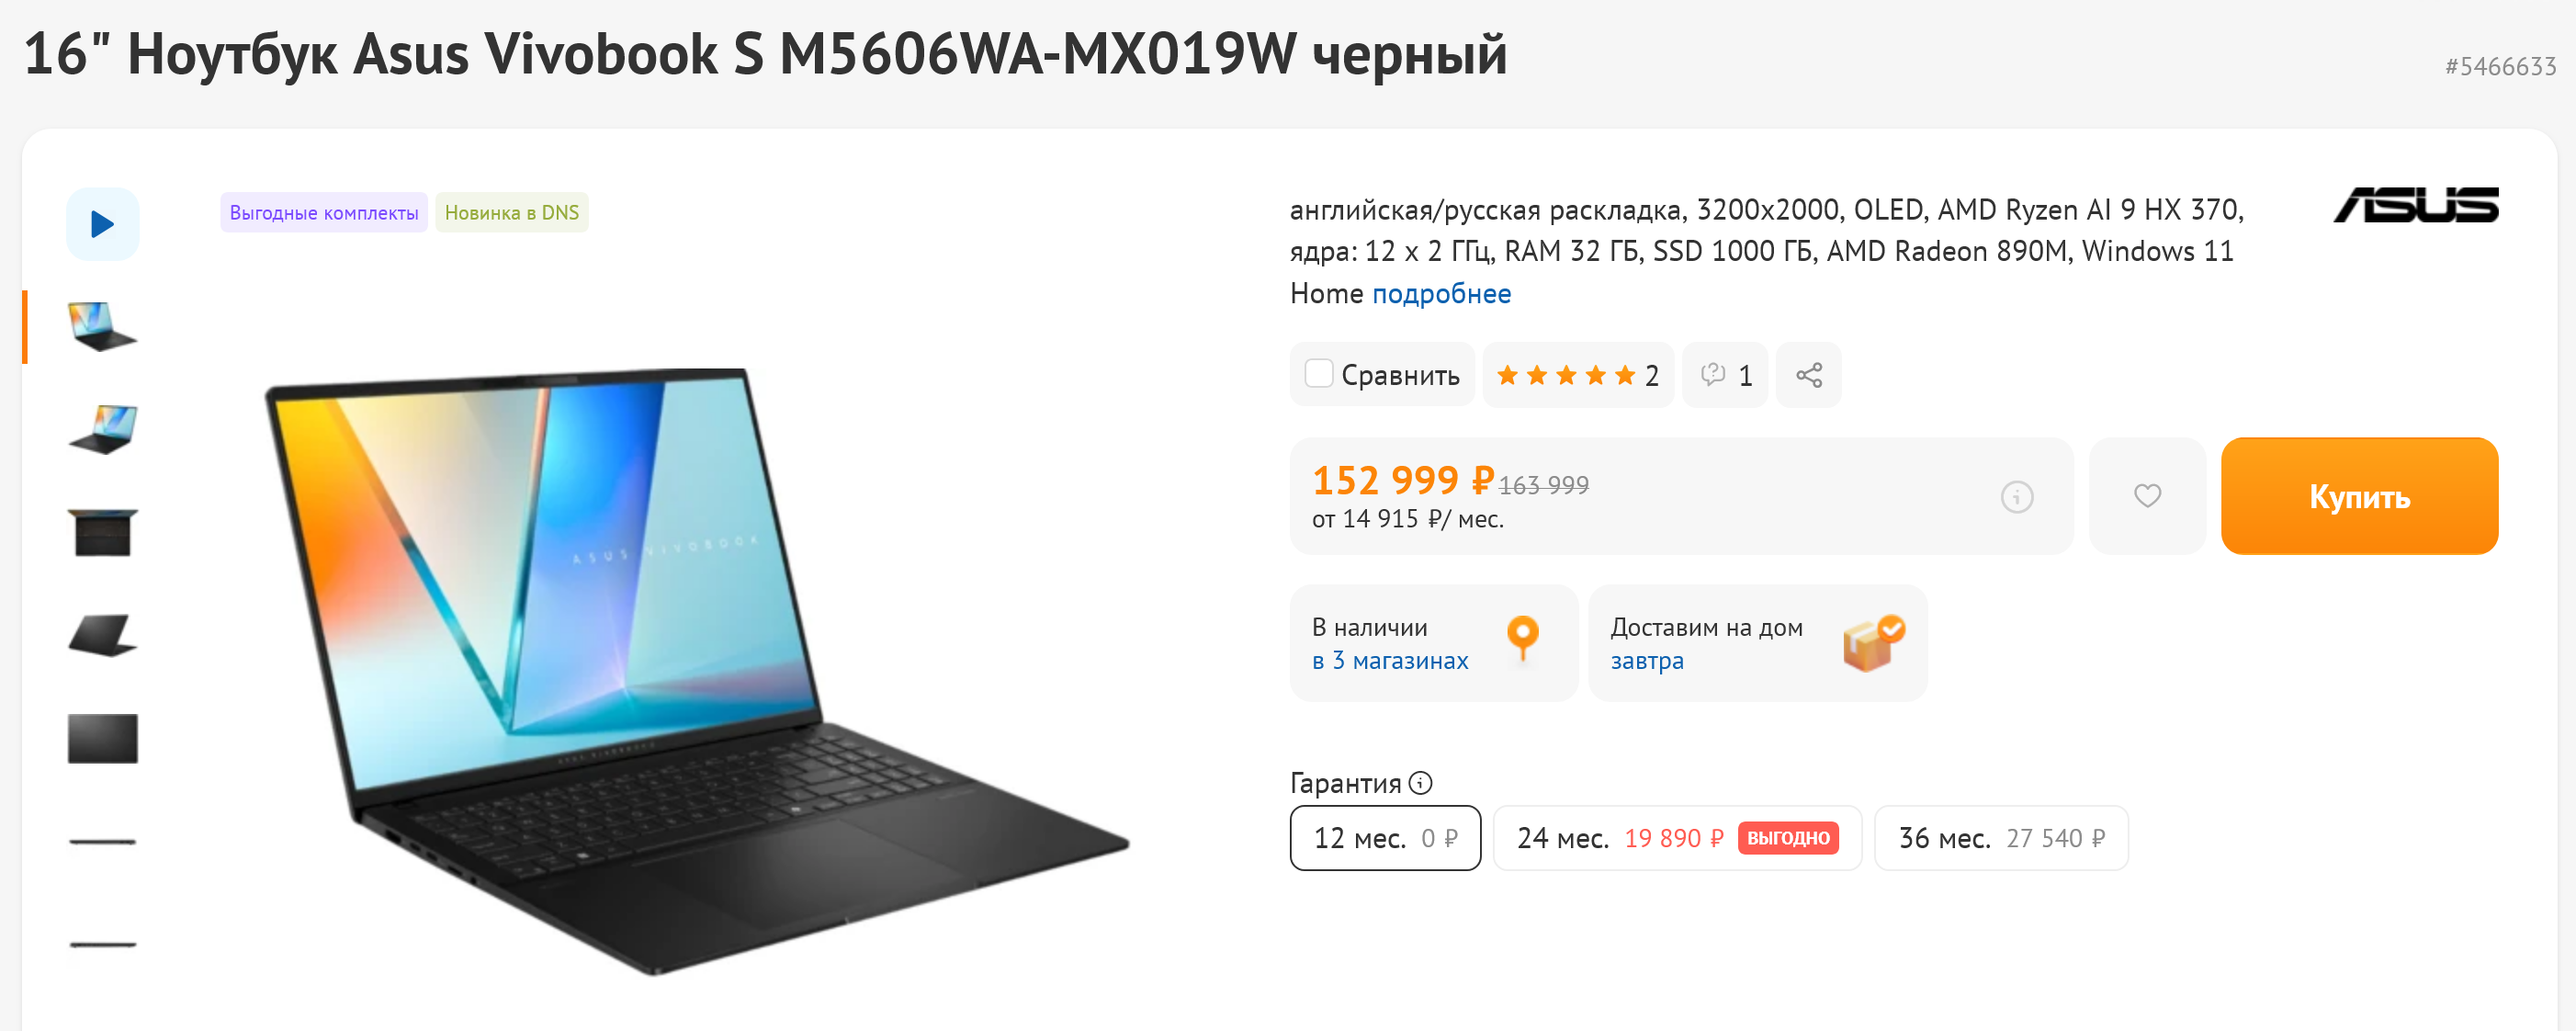Open the comments icon showing 1

coord(1725,375)
